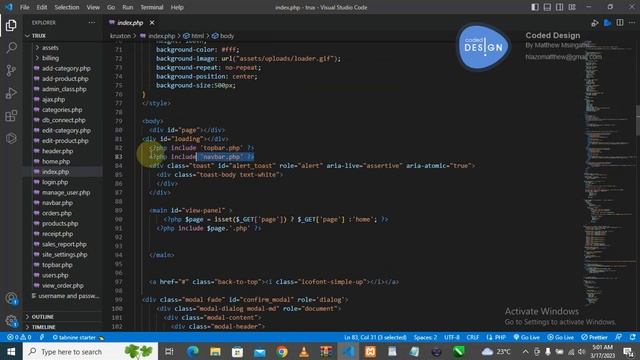Screen dimensions: 640x360
Task: Click the Windows Start button
Action: pos(11,351)
